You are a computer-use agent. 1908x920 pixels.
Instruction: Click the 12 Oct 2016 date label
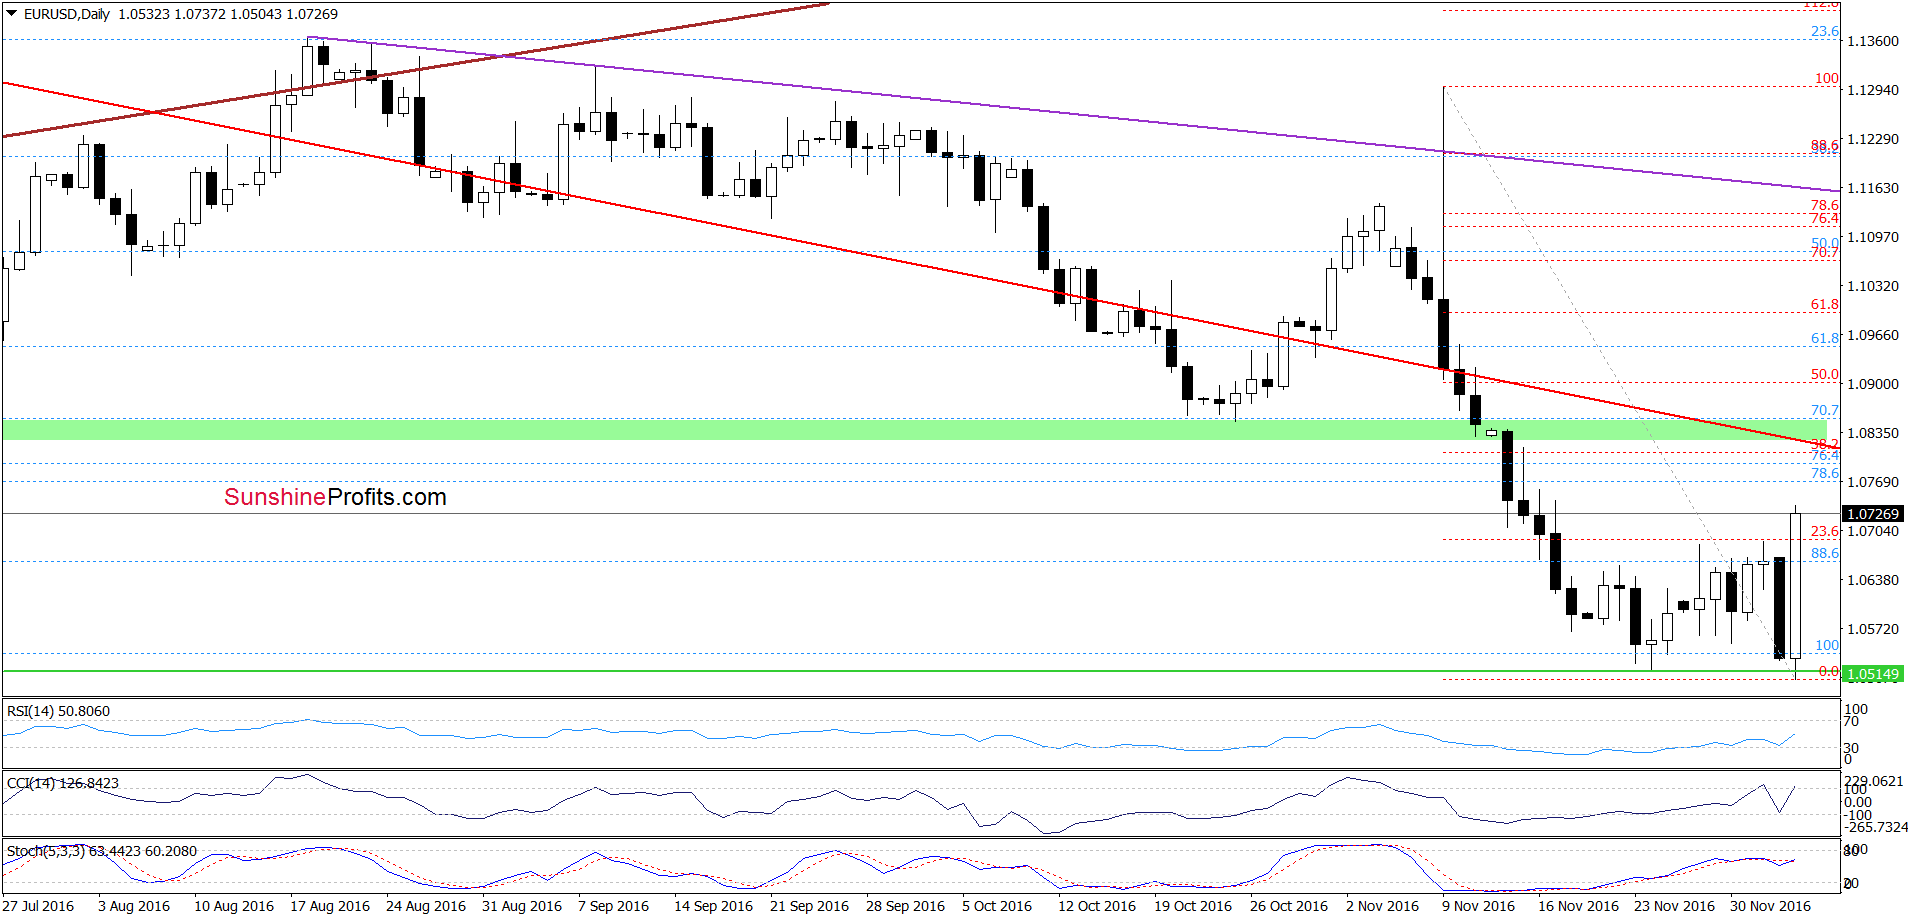coord(1098,906)
